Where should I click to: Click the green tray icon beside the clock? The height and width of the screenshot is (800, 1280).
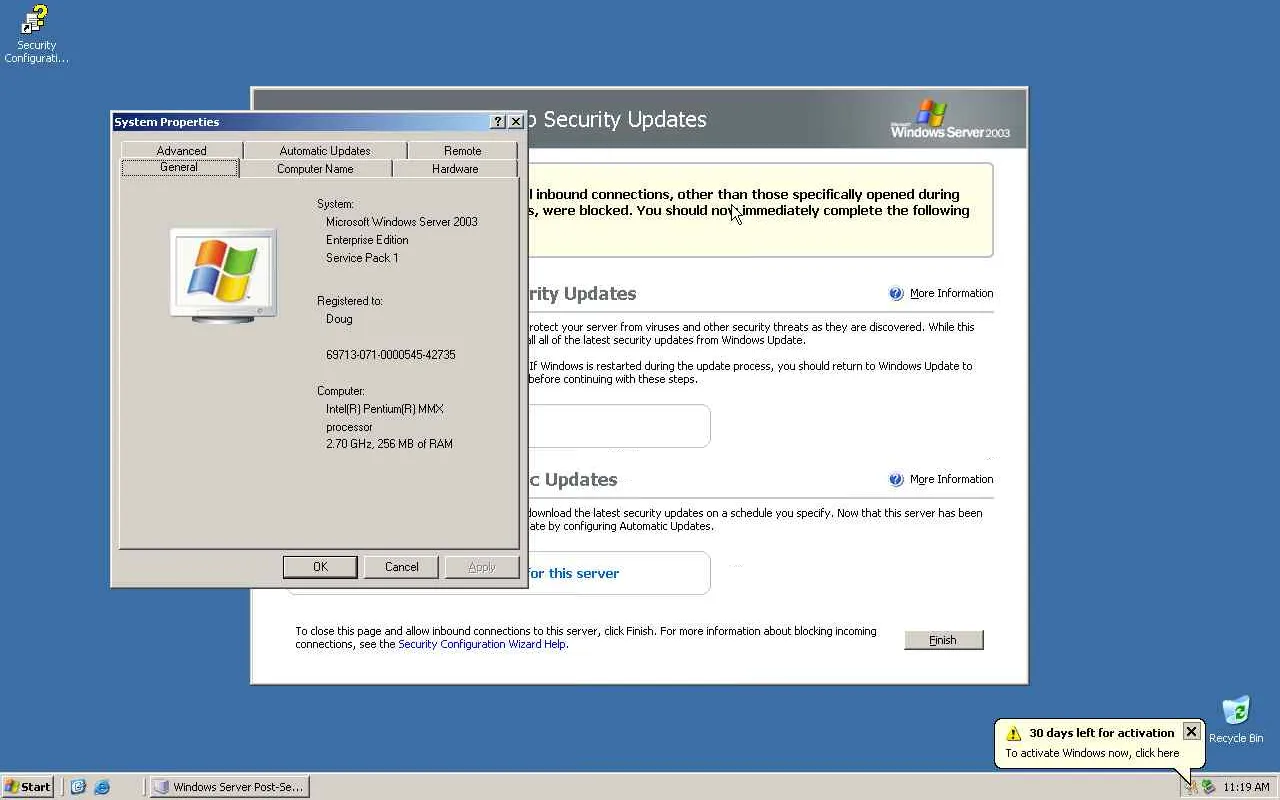[1209, 787]
